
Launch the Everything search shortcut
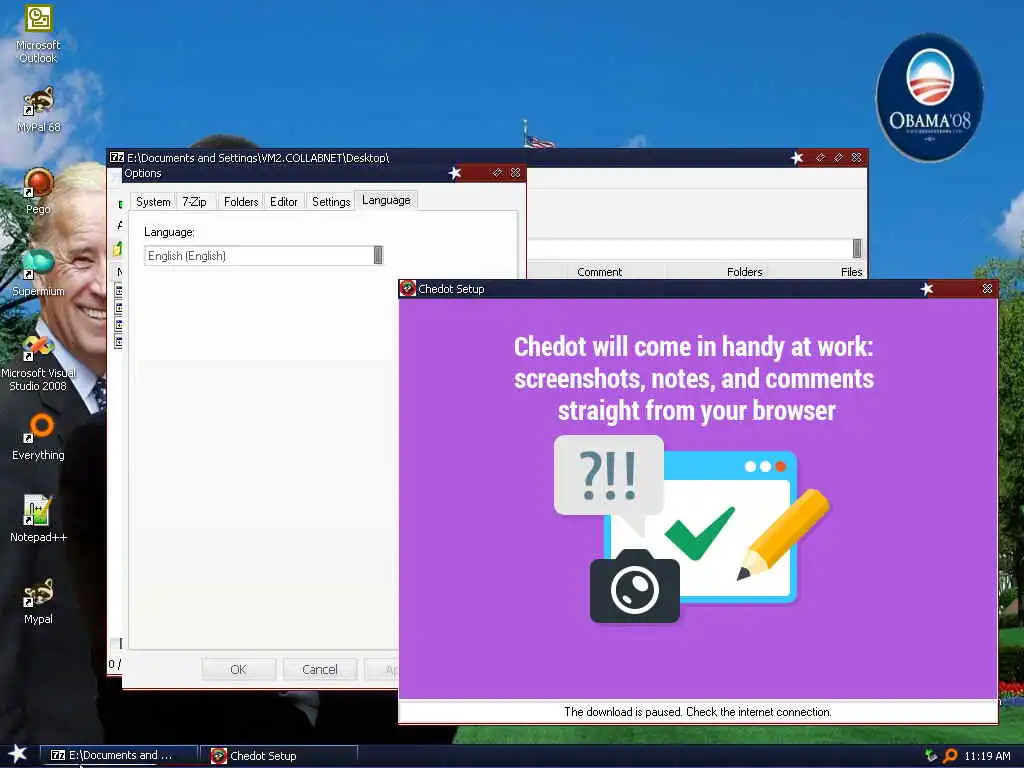tap(38, 437)
